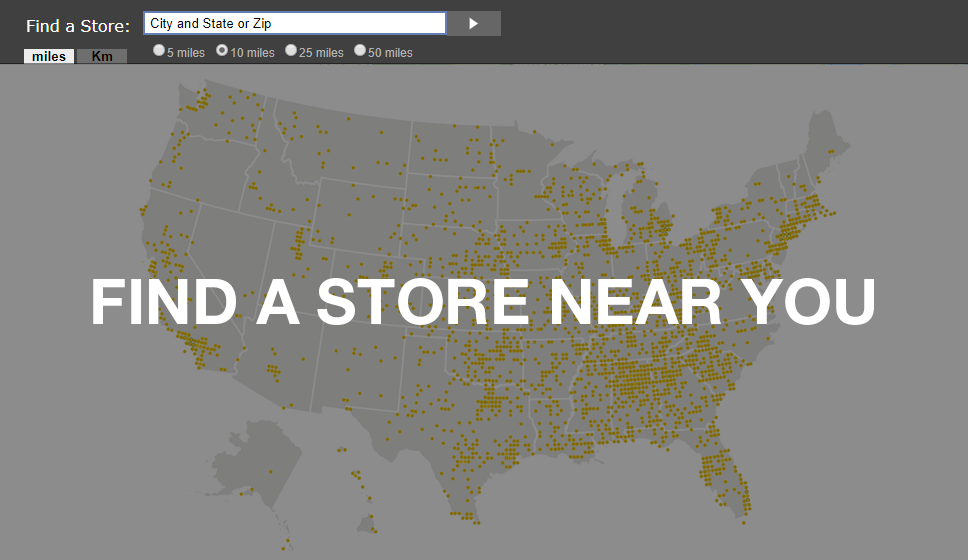Select the 10 miles radius option
The height and width of the screenshot is (560, 968).
tap(222, 51)
